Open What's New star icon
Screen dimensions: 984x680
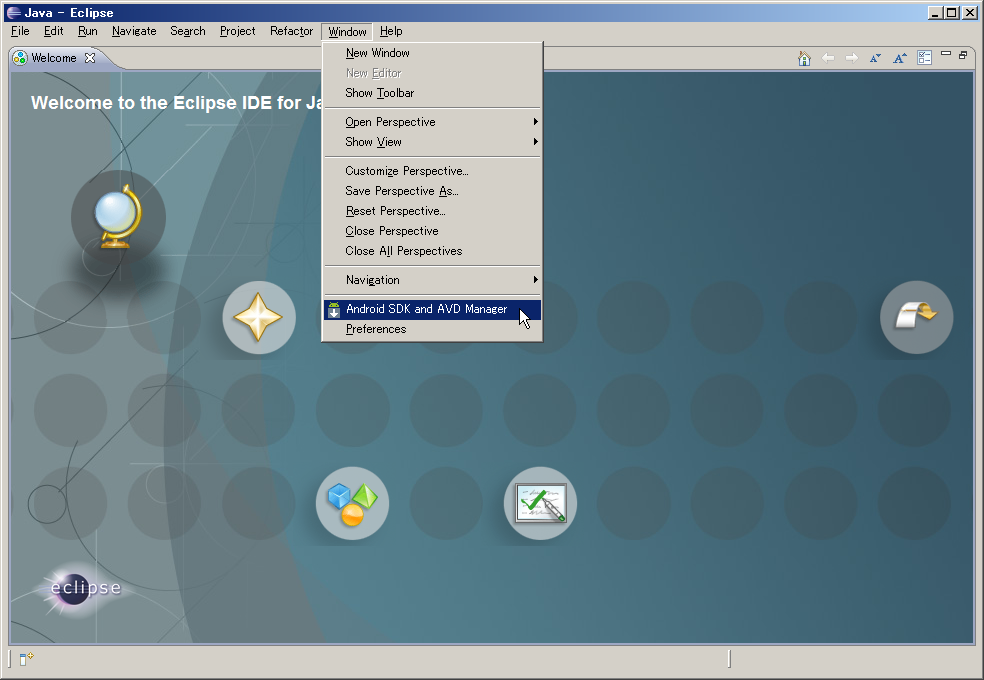(259, 317)
